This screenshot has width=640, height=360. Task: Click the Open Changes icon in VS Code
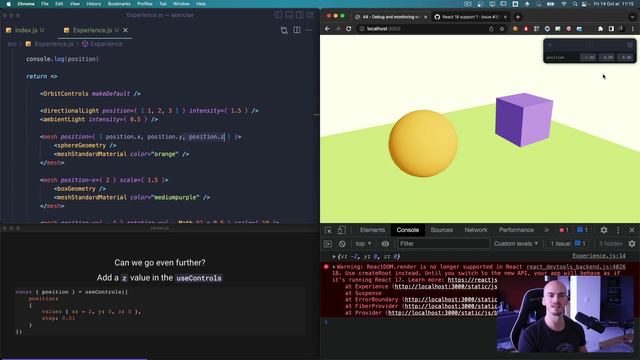[284, 30]
